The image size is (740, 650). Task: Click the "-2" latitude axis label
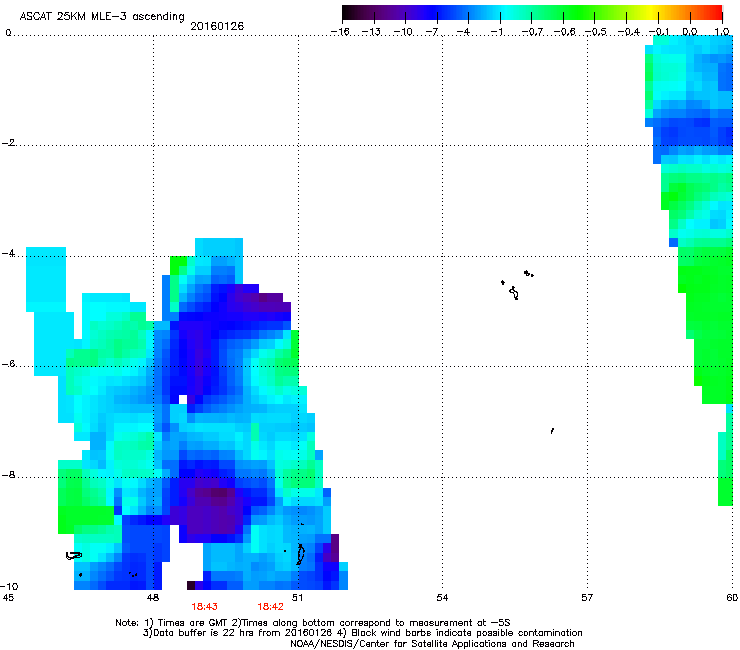point(8,143)
